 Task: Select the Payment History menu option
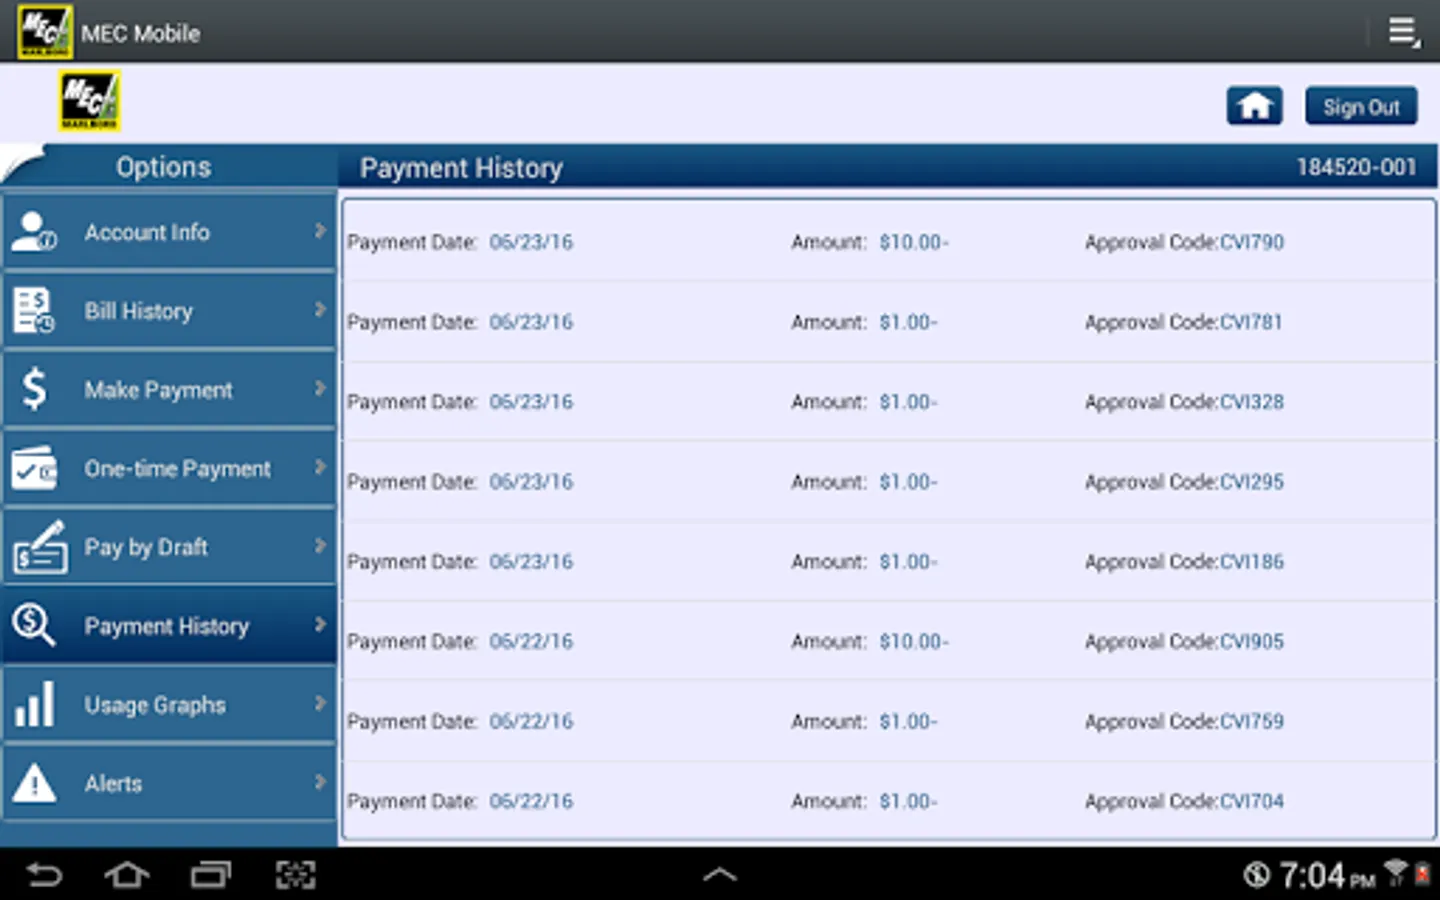coord(169,625)
